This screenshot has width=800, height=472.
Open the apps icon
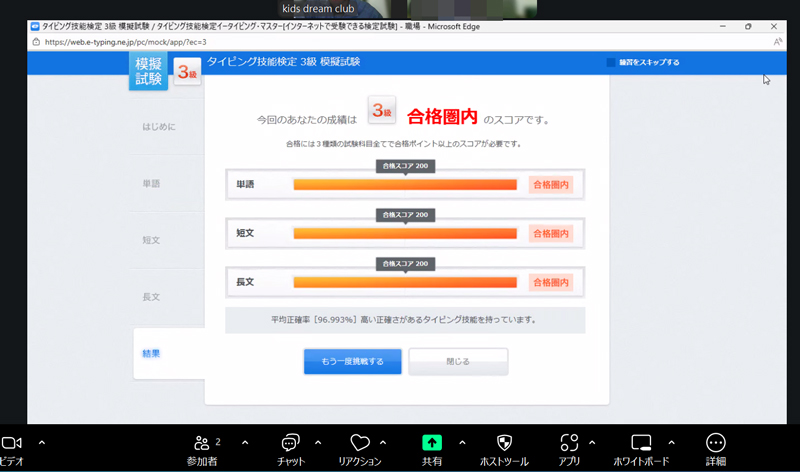tap(569, 442)
